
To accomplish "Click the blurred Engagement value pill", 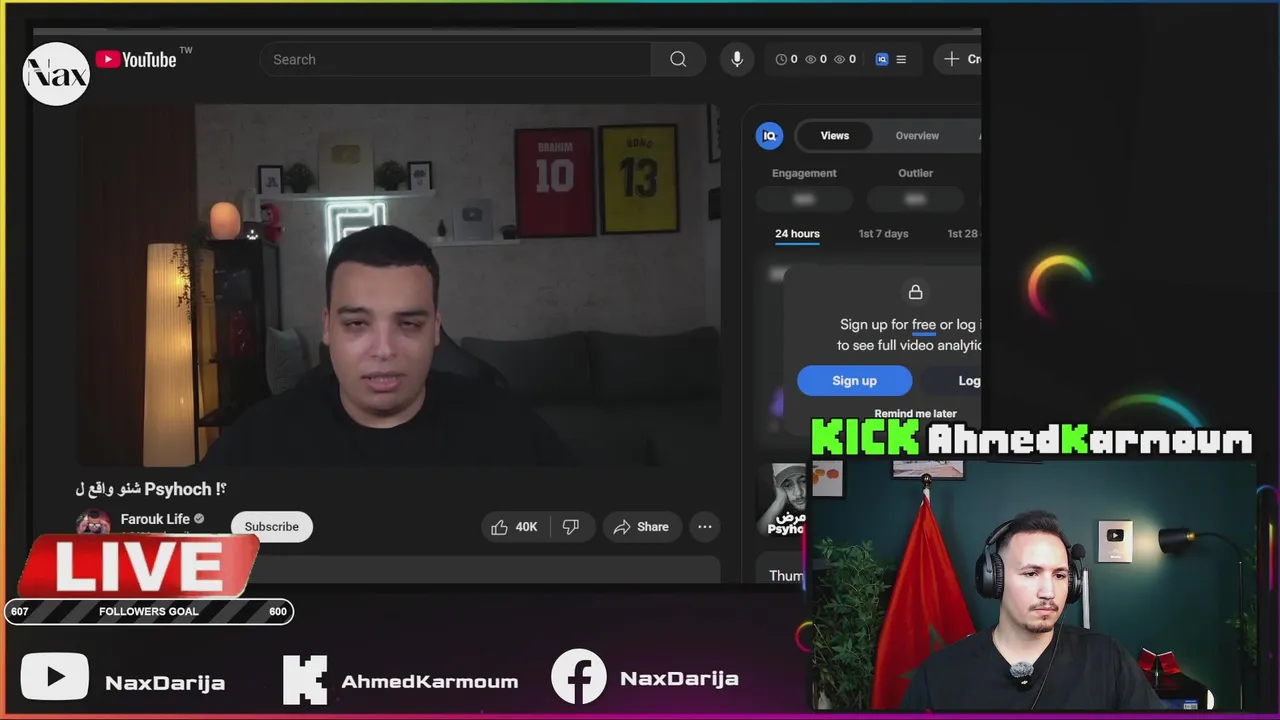I will tap(804, 199).
